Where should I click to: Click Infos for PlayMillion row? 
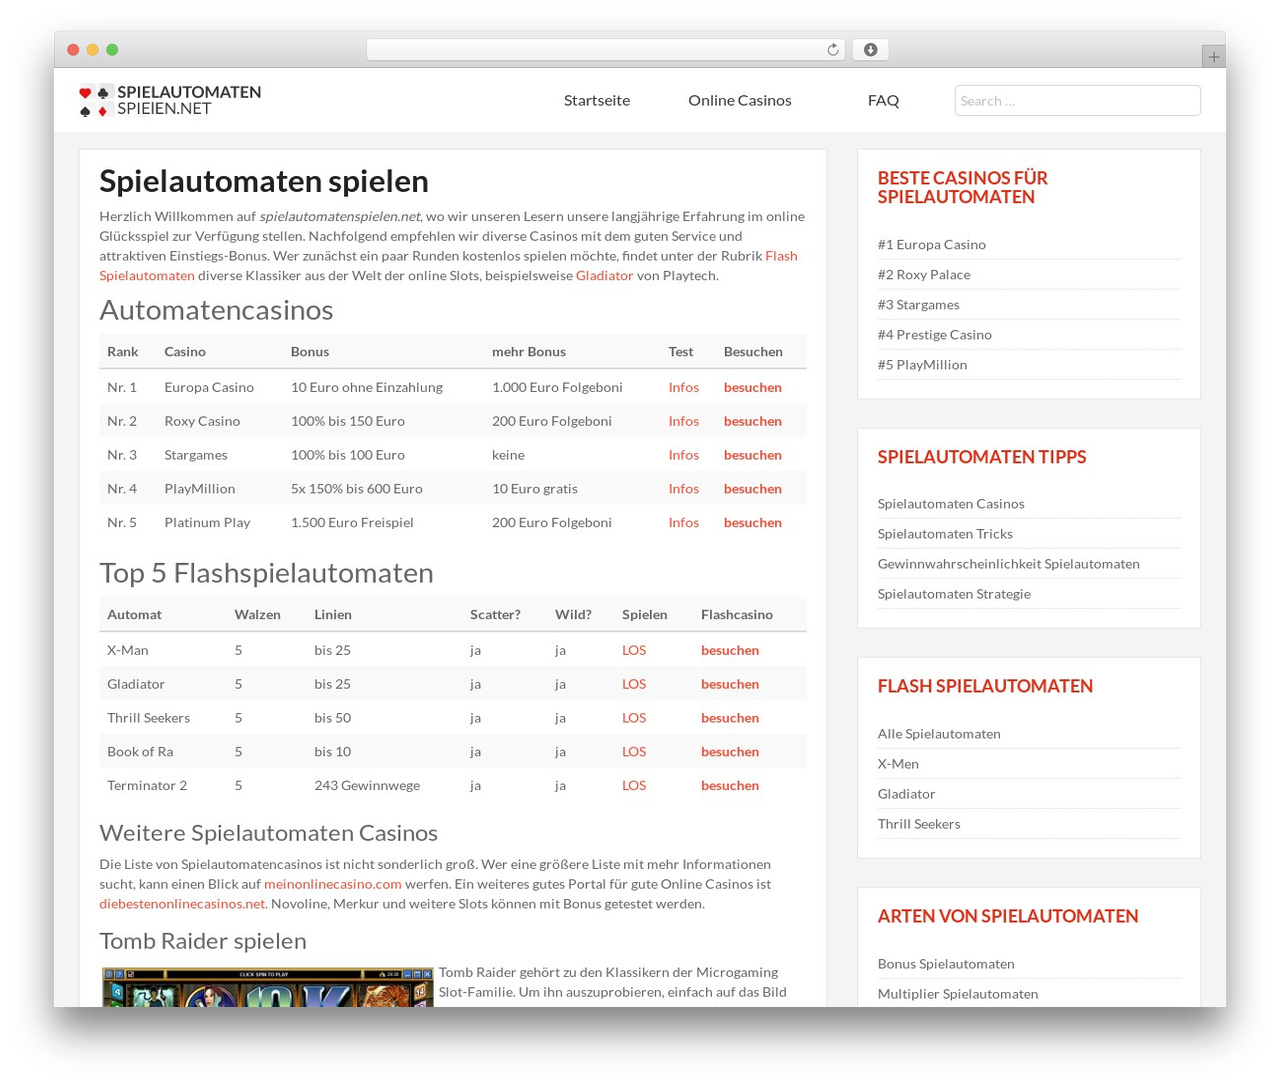click(684, 489)
